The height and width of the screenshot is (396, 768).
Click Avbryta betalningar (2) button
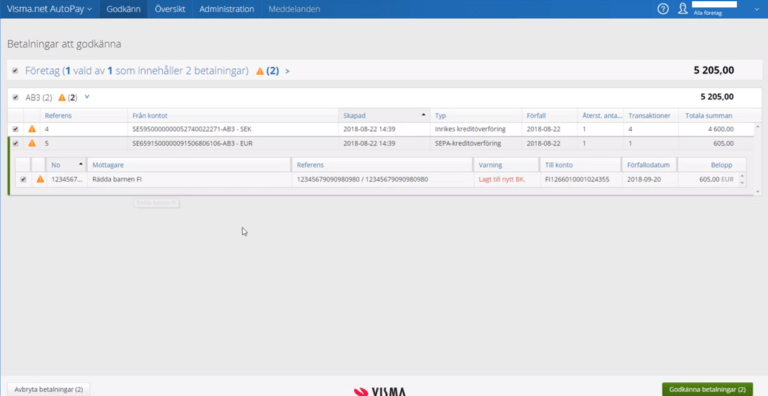[x=49, y=390]
